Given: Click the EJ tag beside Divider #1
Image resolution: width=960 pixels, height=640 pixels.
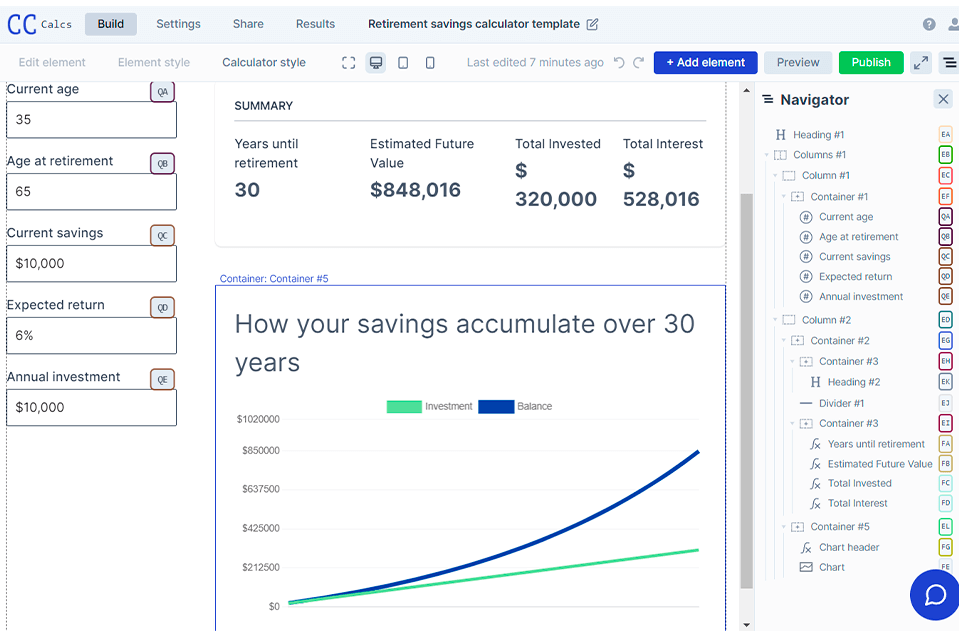Looking at the screenshot, I should click(945, 403).
